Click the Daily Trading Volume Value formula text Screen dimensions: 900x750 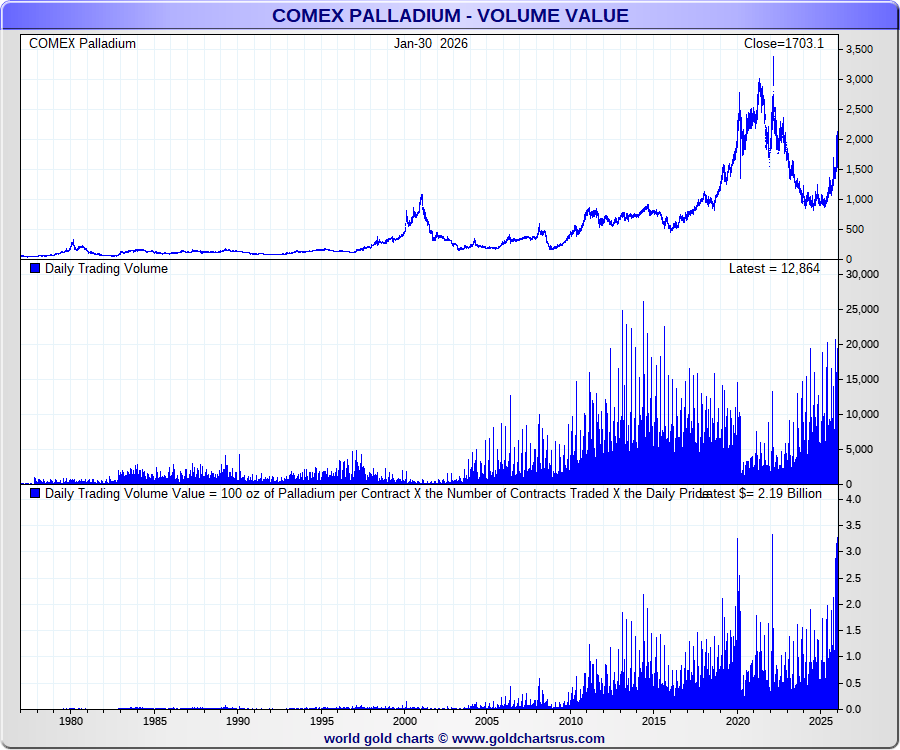point(376,493)
